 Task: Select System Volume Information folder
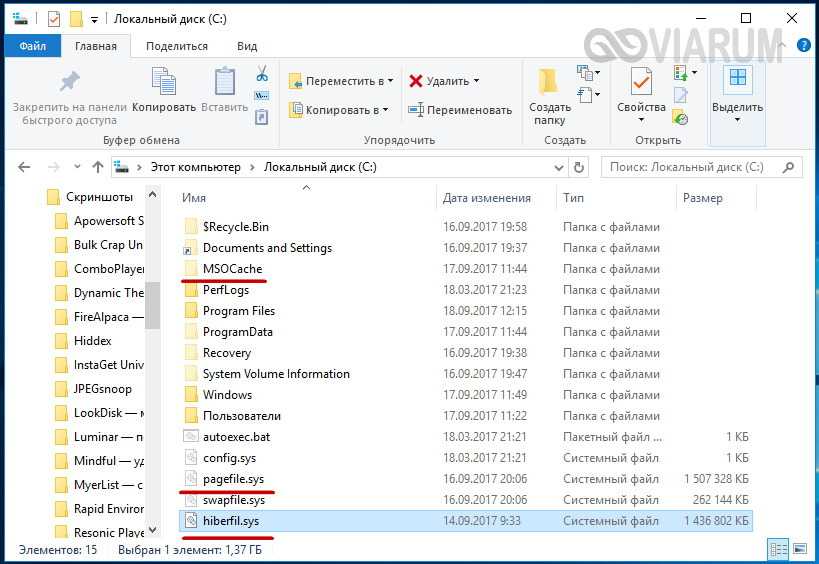276,374
